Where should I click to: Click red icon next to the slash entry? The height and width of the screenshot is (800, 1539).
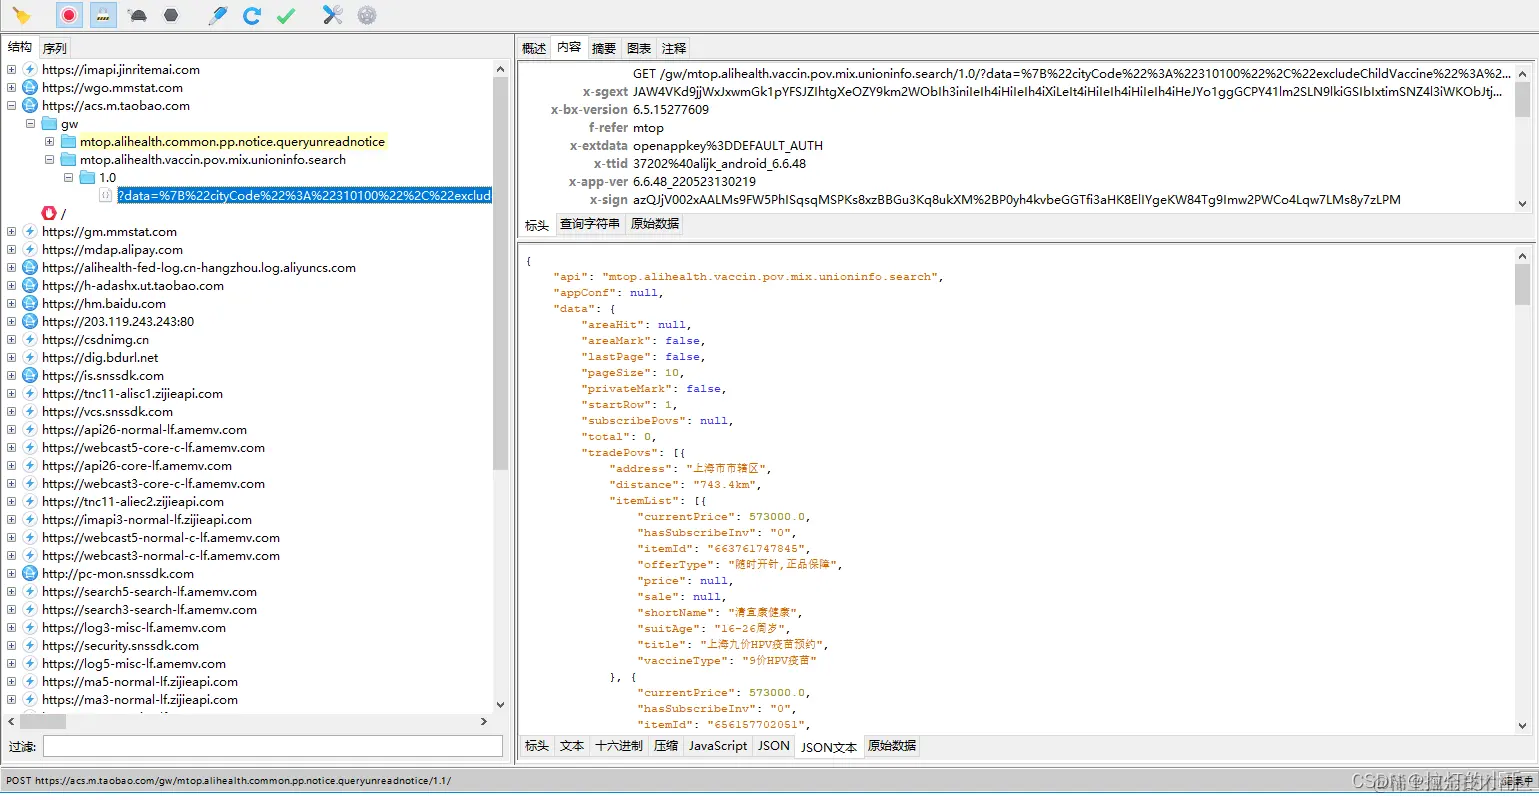coord(49,213)
